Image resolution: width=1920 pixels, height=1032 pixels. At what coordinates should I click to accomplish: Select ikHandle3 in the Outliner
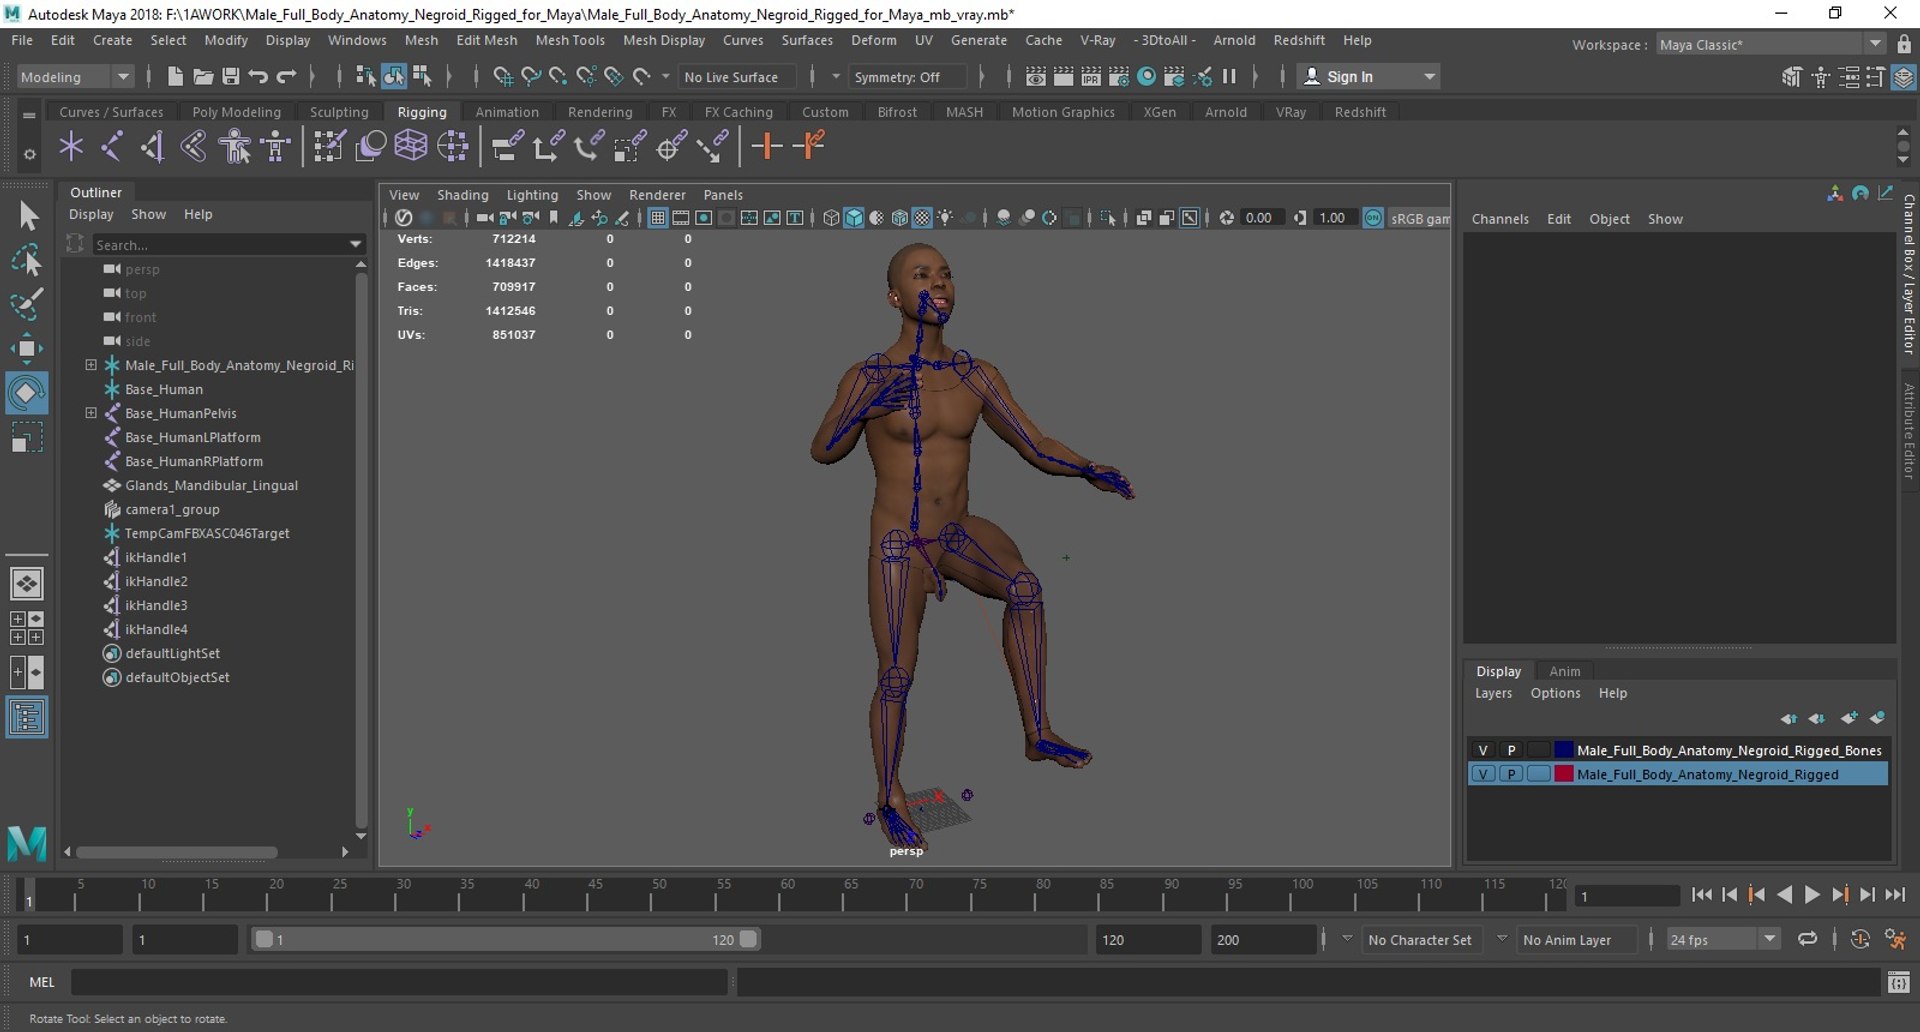[156, 605]
